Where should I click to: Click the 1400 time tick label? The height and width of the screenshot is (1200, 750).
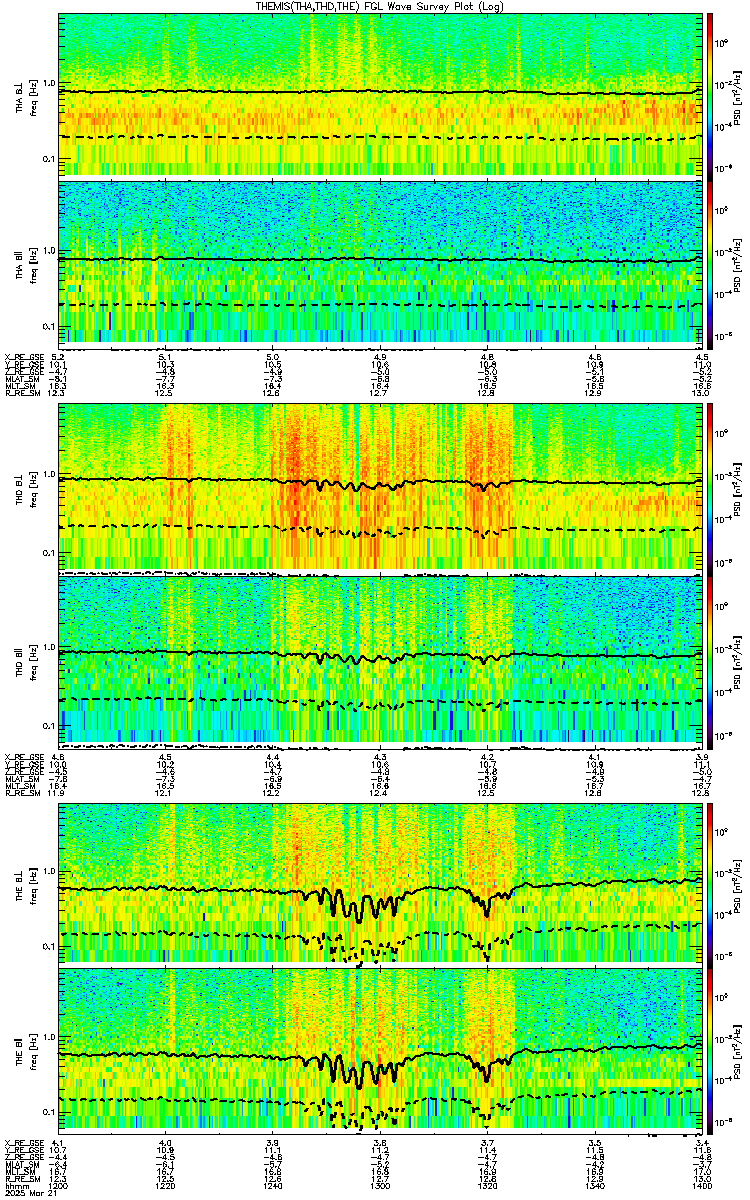[701, 1185]
